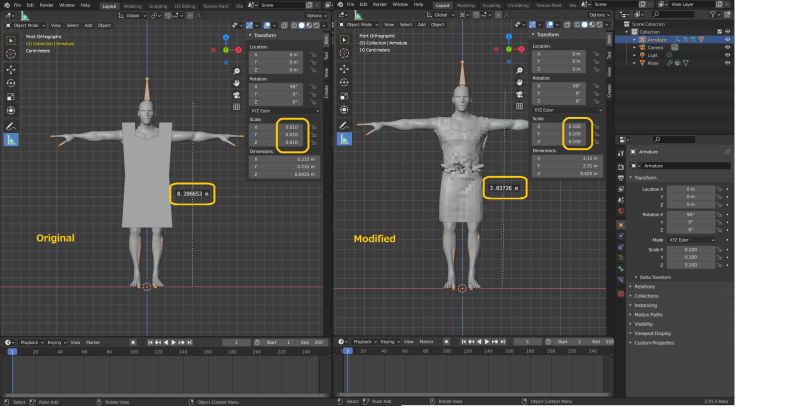Select the Measure tool in left viewport
Image resolution: width=800 pixels, height=406 pixels.
pos(10,141)
